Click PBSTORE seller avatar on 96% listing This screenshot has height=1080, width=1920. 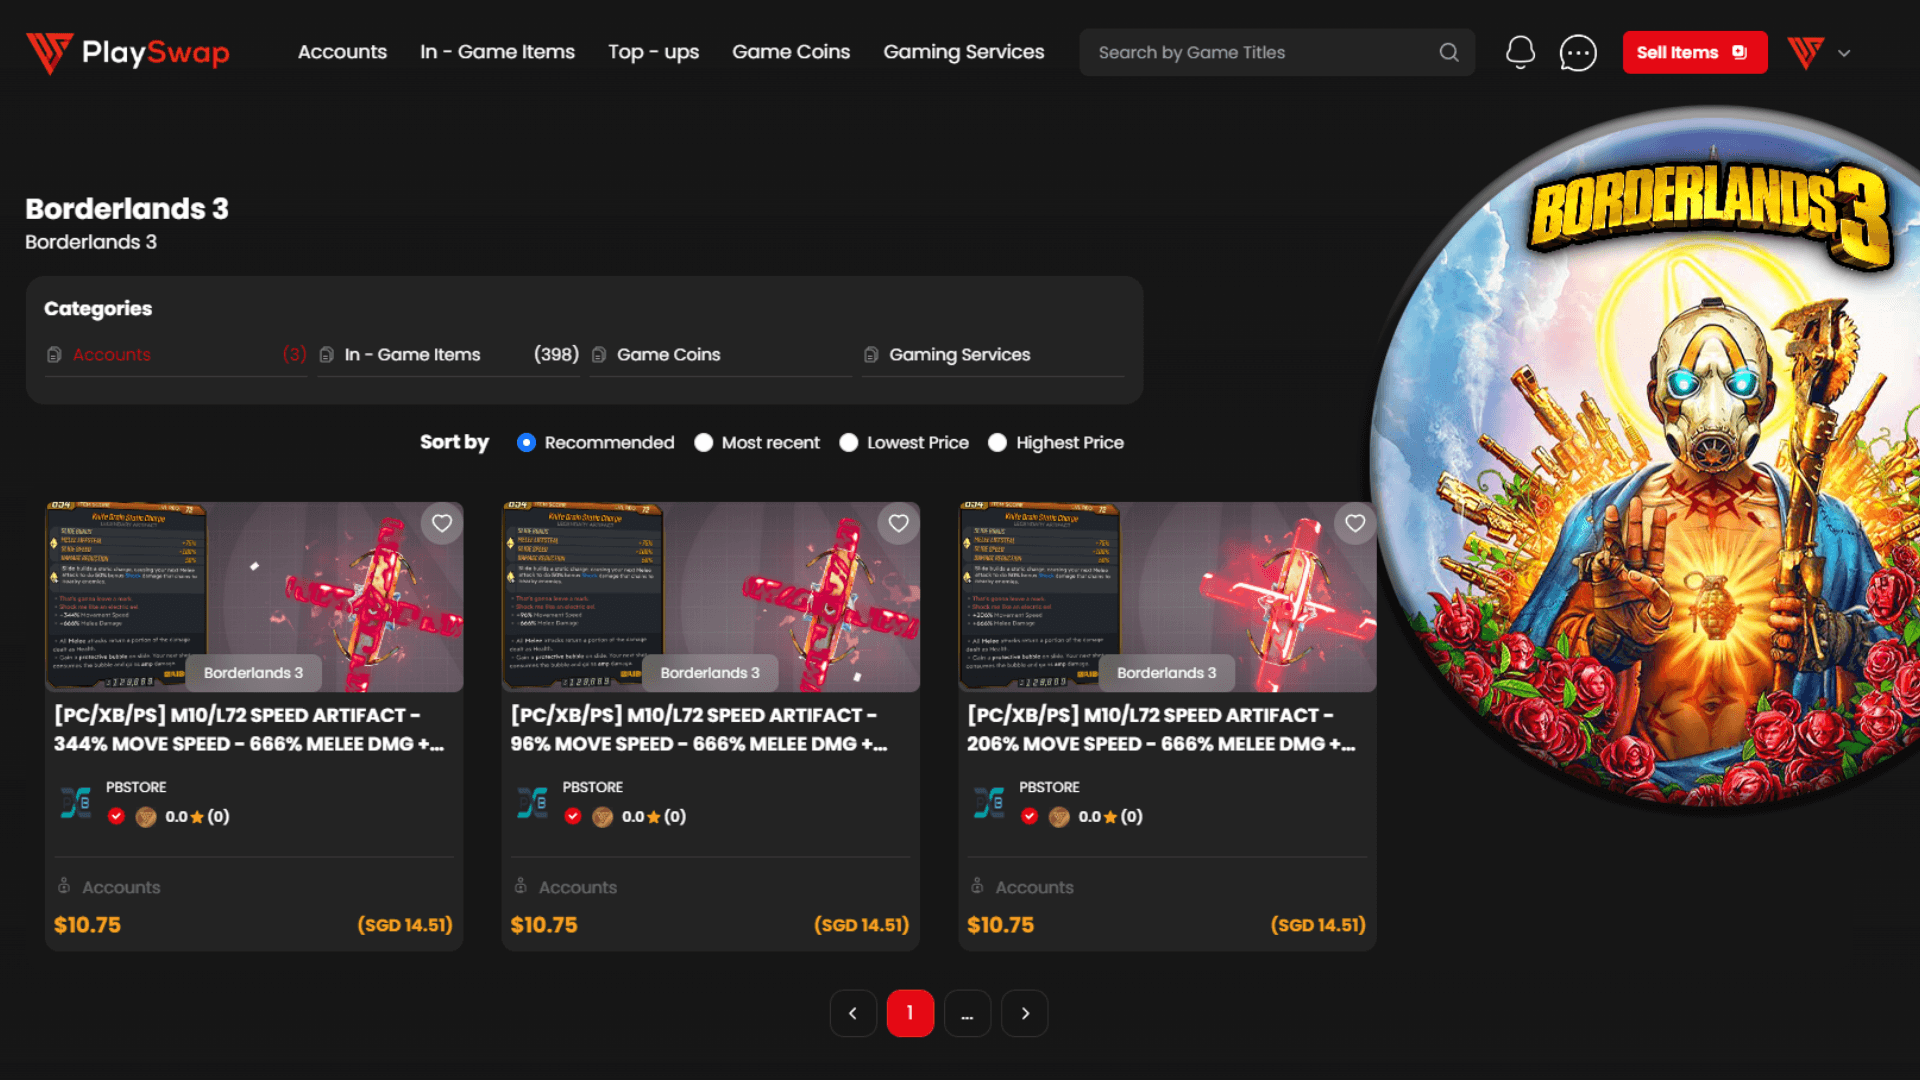[x=533, y=802]
